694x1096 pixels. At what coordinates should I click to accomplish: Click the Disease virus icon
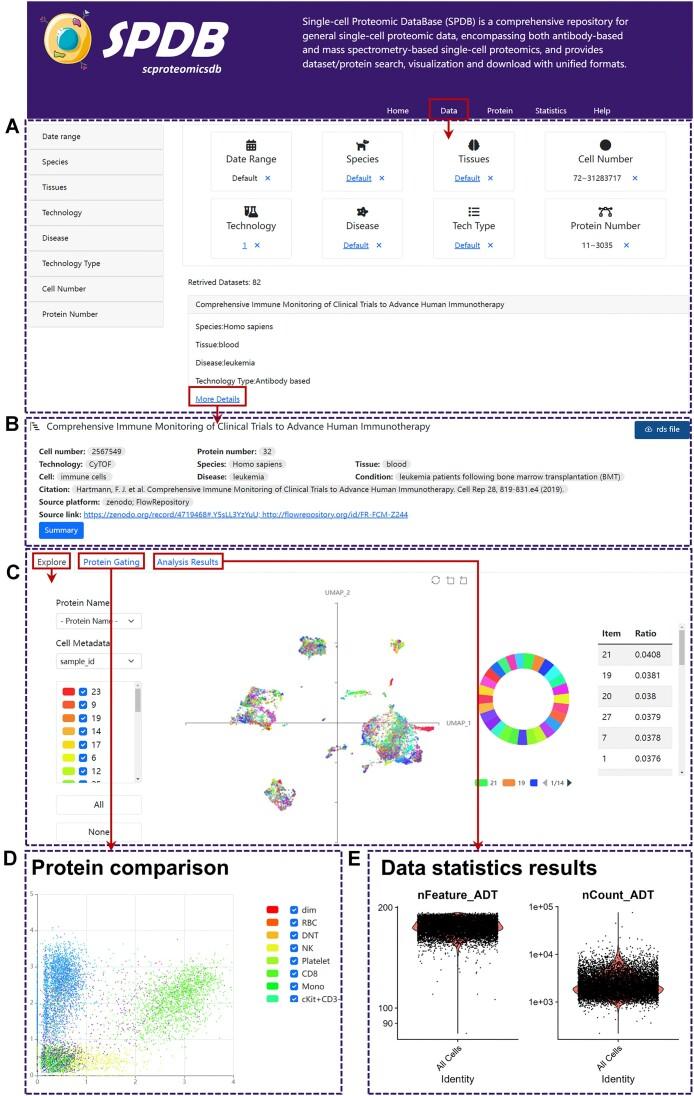[x=362, y=212]
